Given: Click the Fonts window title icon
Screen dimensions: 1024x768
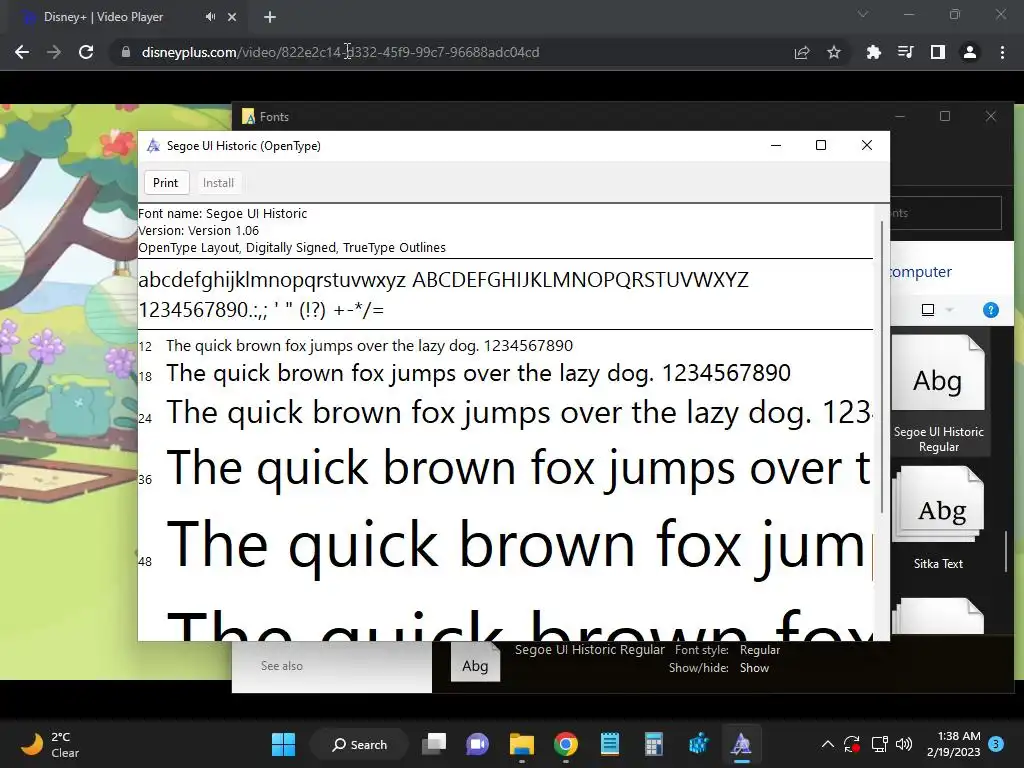Looking at the screenshot, I should coord(248,116).
